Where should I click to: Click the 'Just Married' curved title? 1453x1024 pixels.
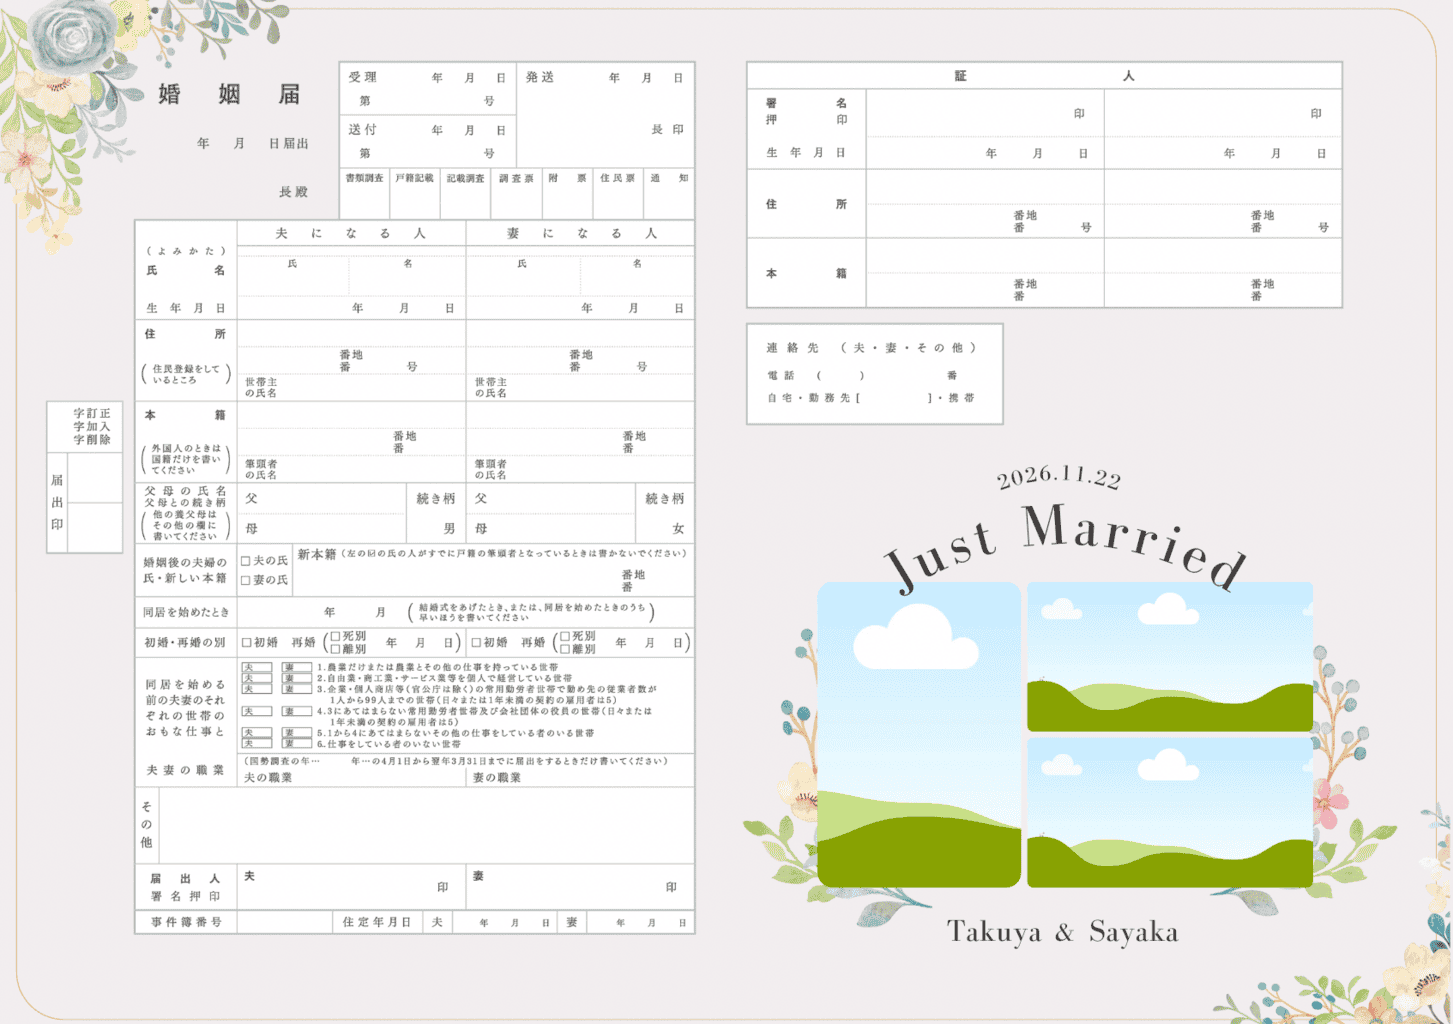(1065, 545)
